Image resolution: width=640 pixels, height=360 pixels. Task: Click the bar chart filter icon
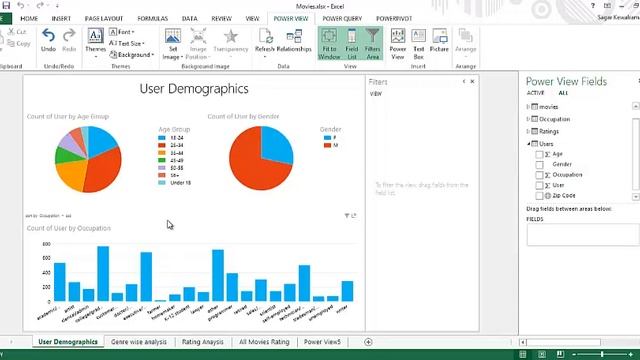tap(347, 216)
